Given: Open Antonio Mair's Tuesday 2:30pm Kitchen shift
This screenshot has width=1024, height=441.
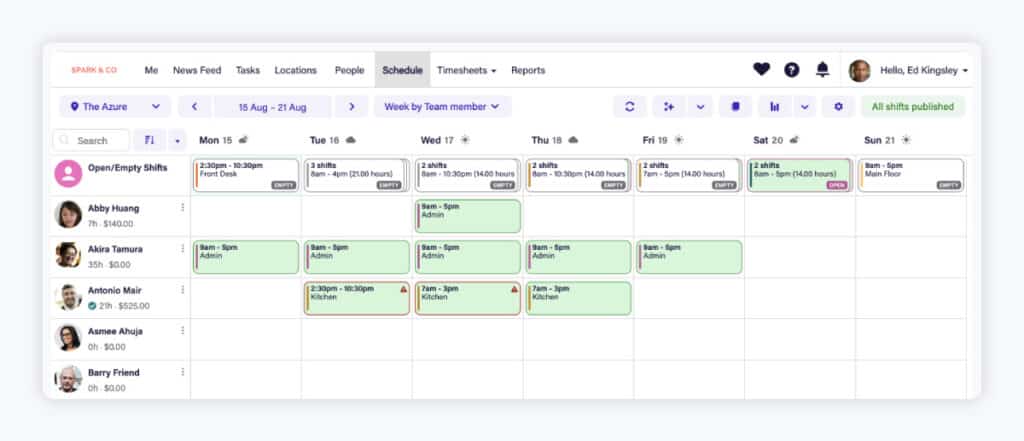Looking at the screenshot, I should [357, 299].
